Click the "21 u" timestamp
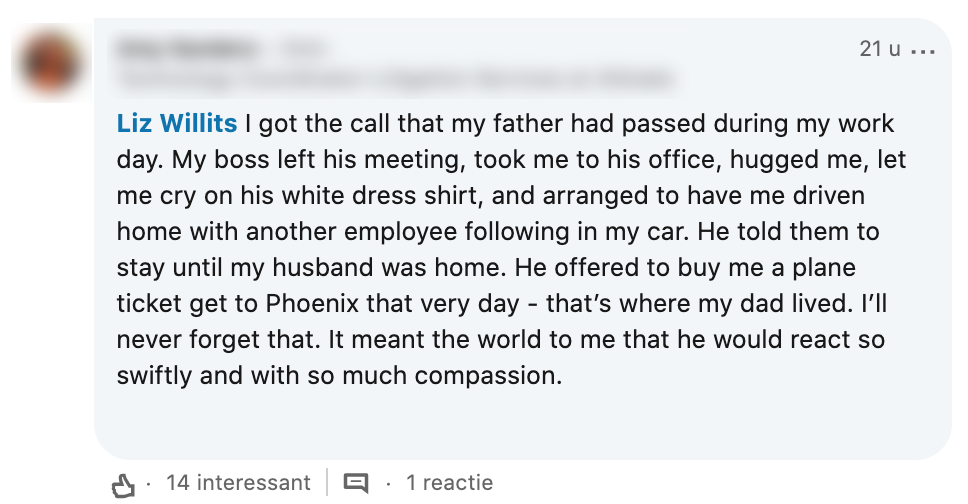The image size is (968, 504). [879, 48]
